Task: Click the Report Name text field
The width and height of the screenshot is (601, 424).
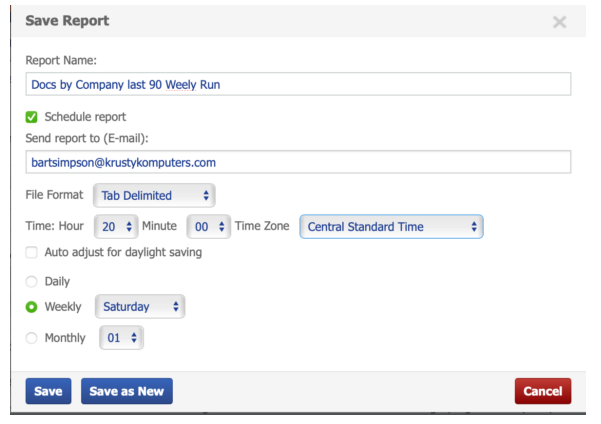Action: point(298,85)
